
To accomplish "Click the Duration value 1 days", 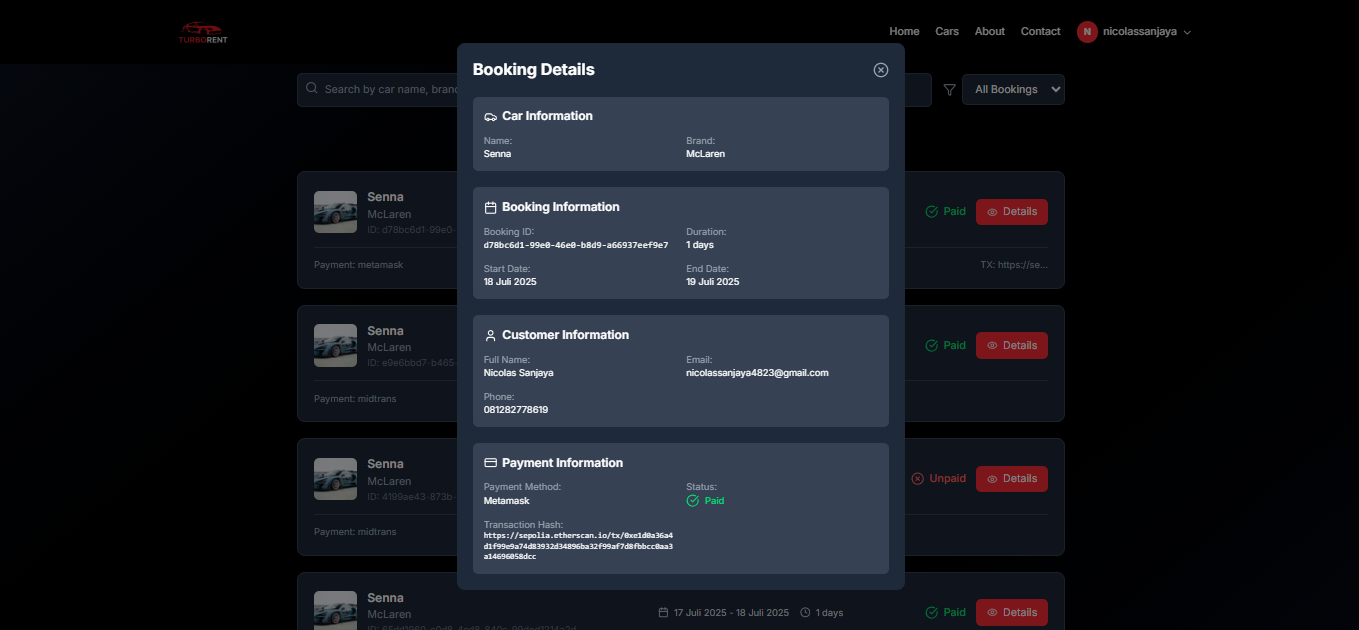I will click(x=700, y=245).
